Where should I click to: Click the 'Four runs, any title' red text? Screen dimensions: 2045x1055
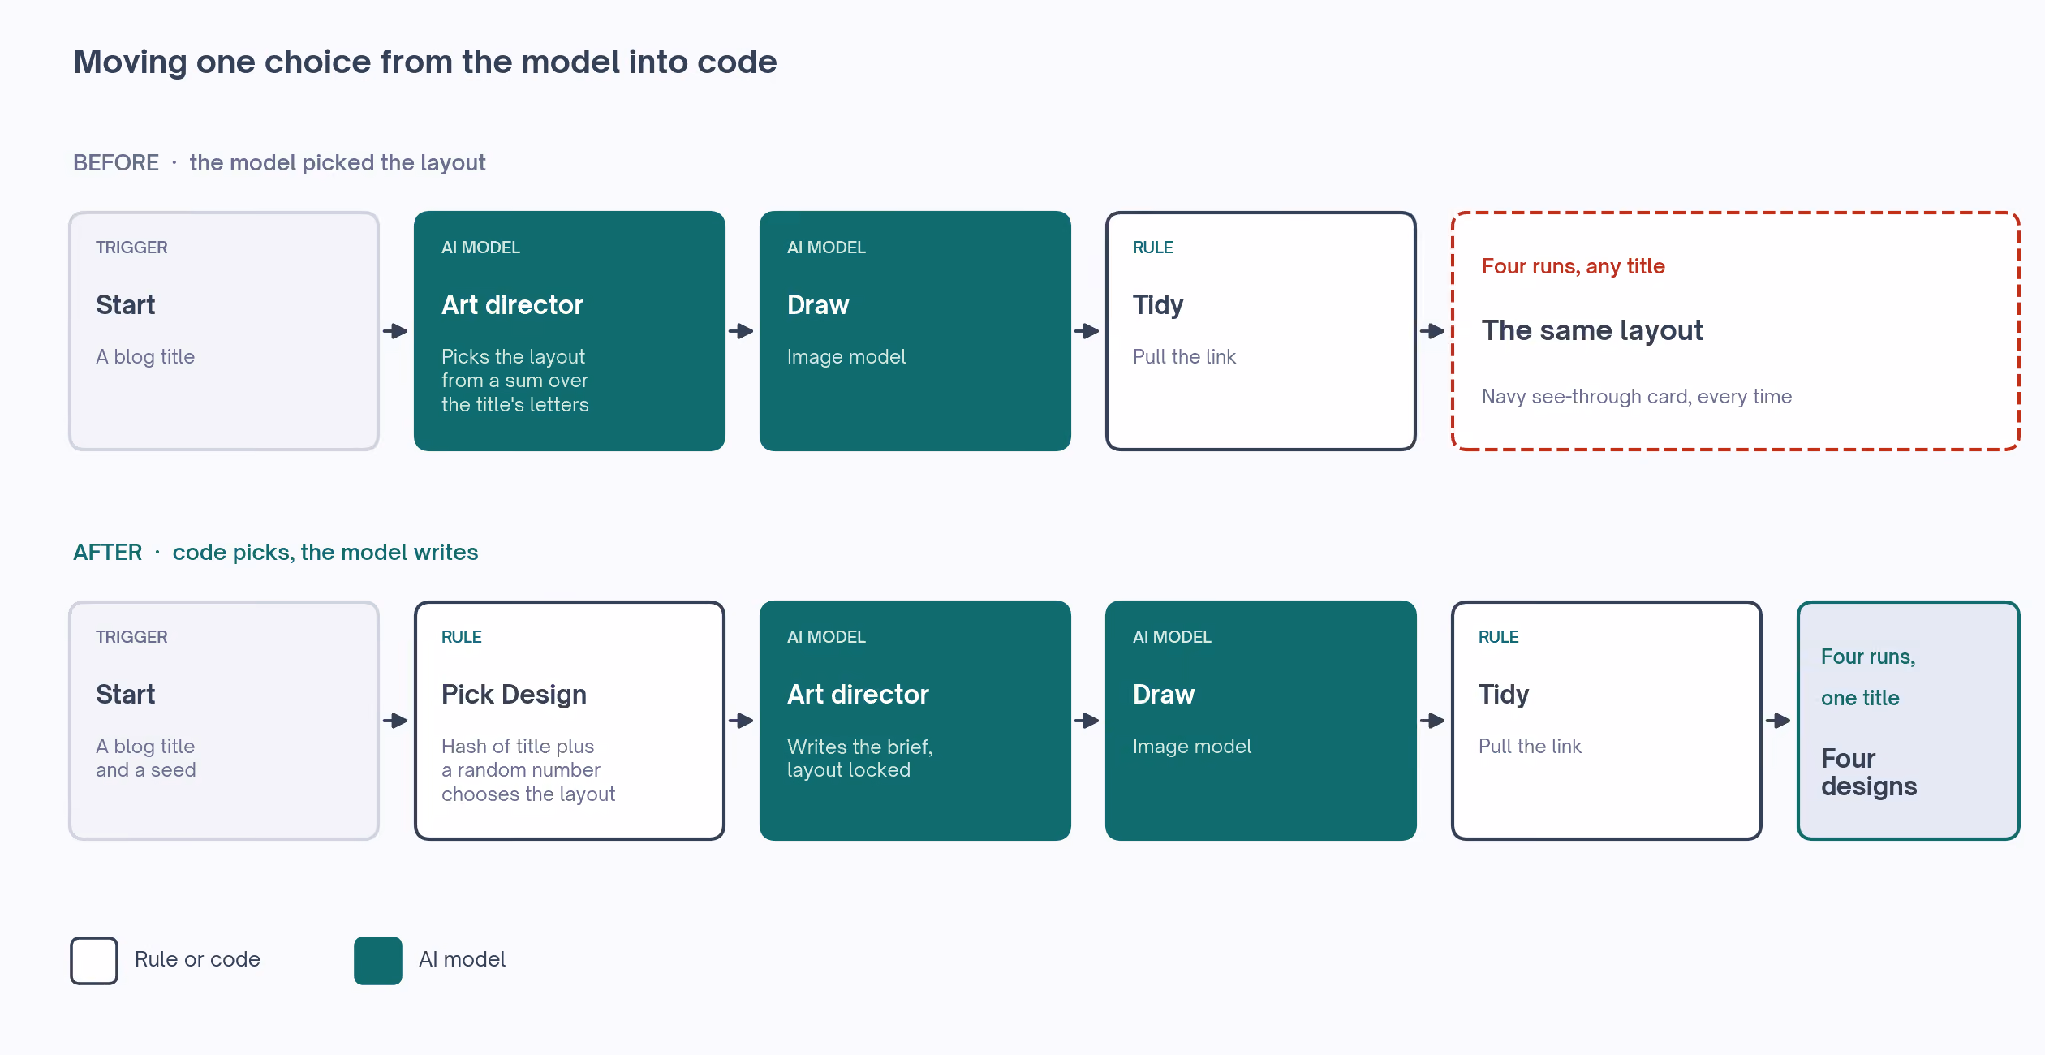pos(1573,266)
